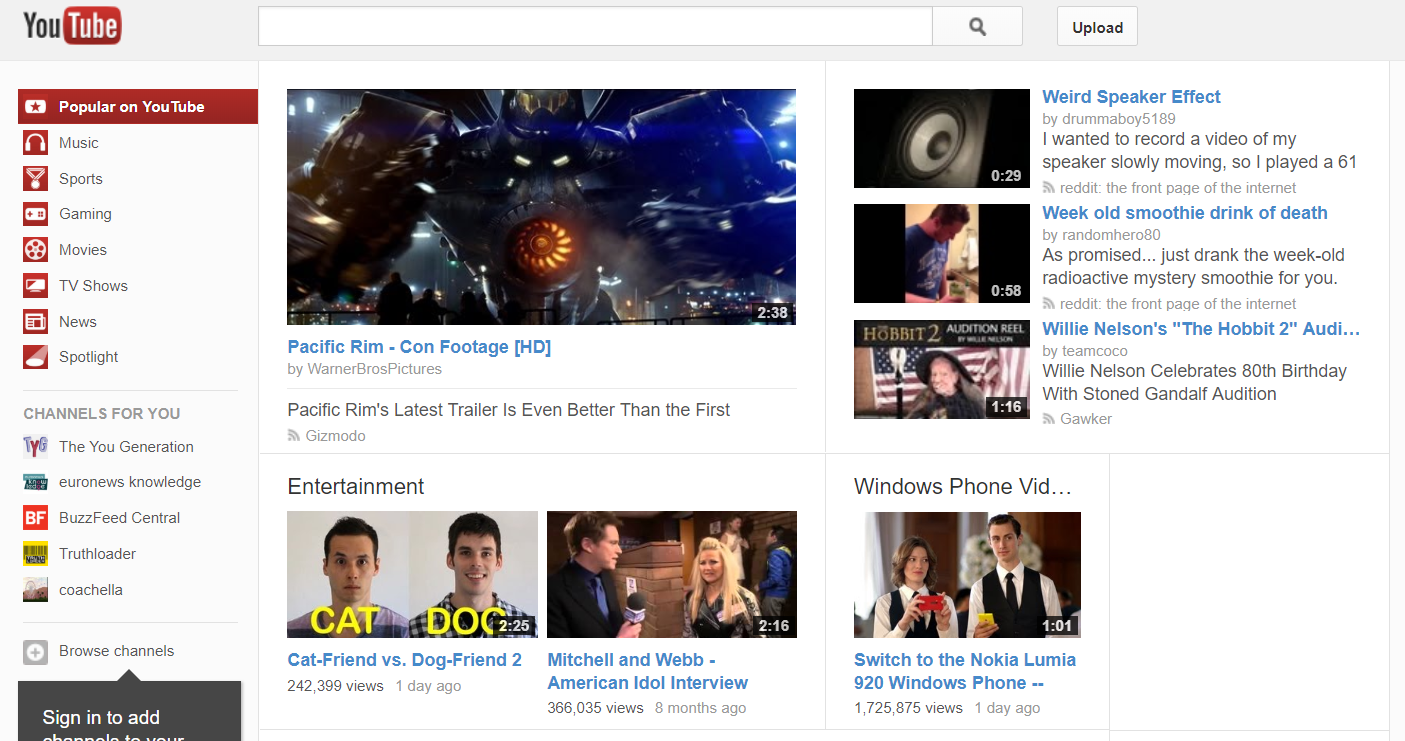
Task: Click the BuzzFeed Central BF icon
Action: point(36,518)
